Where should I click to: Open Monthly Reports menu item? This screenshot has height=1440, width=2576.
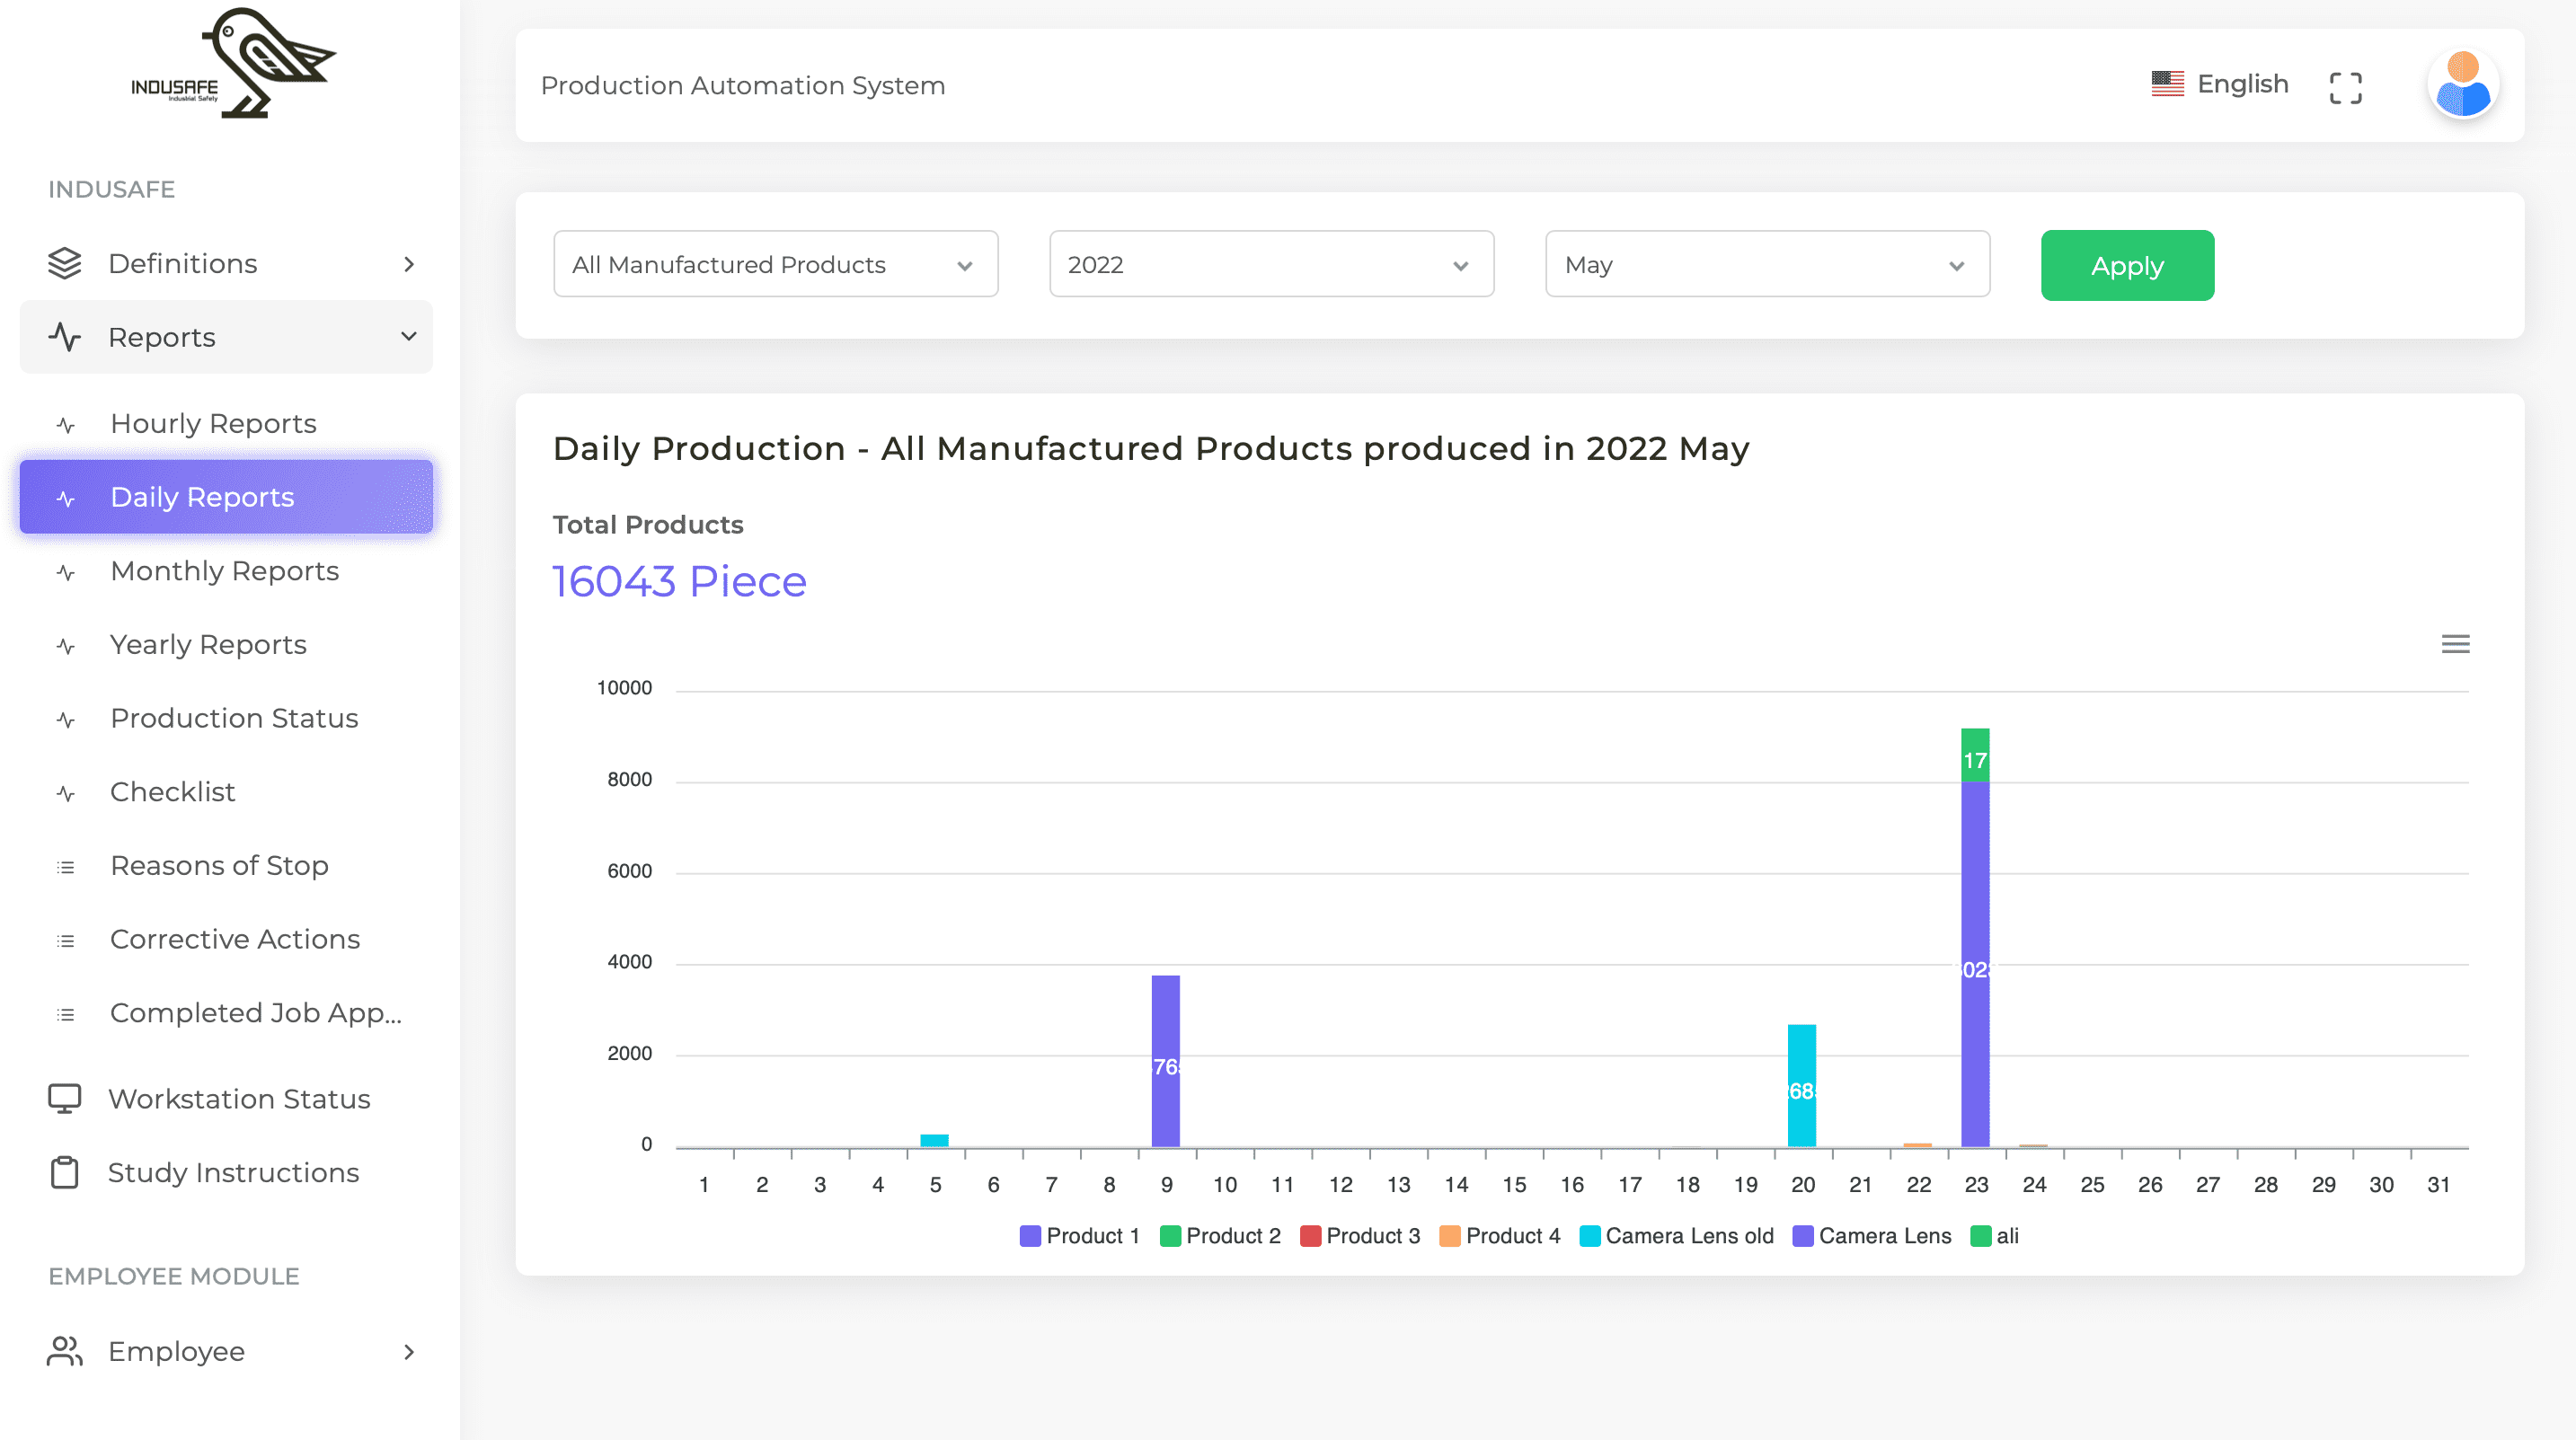(225, 571)
